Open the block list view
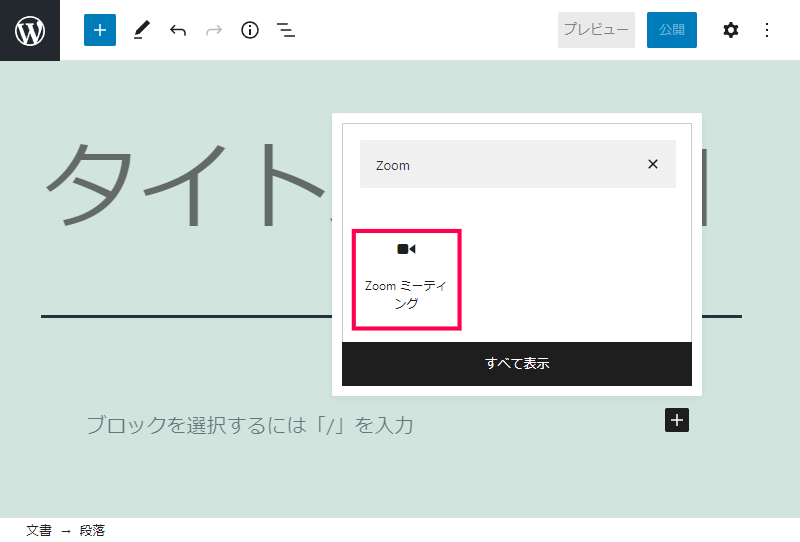This screenshot has height=542, width=800. [286, 30]
